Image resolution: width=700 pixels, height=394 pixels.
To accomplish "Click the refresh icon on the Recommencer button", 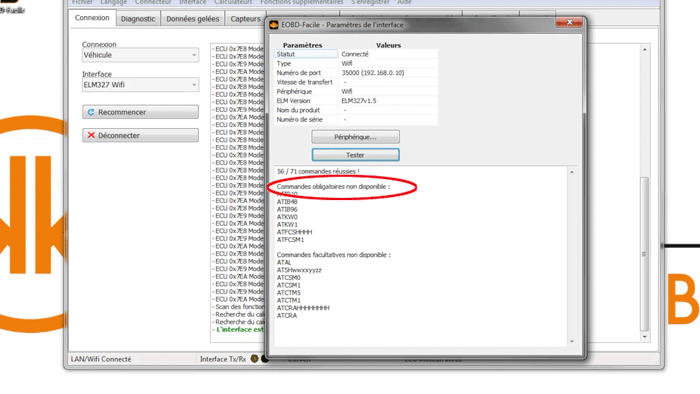I will tap(91, 112).
